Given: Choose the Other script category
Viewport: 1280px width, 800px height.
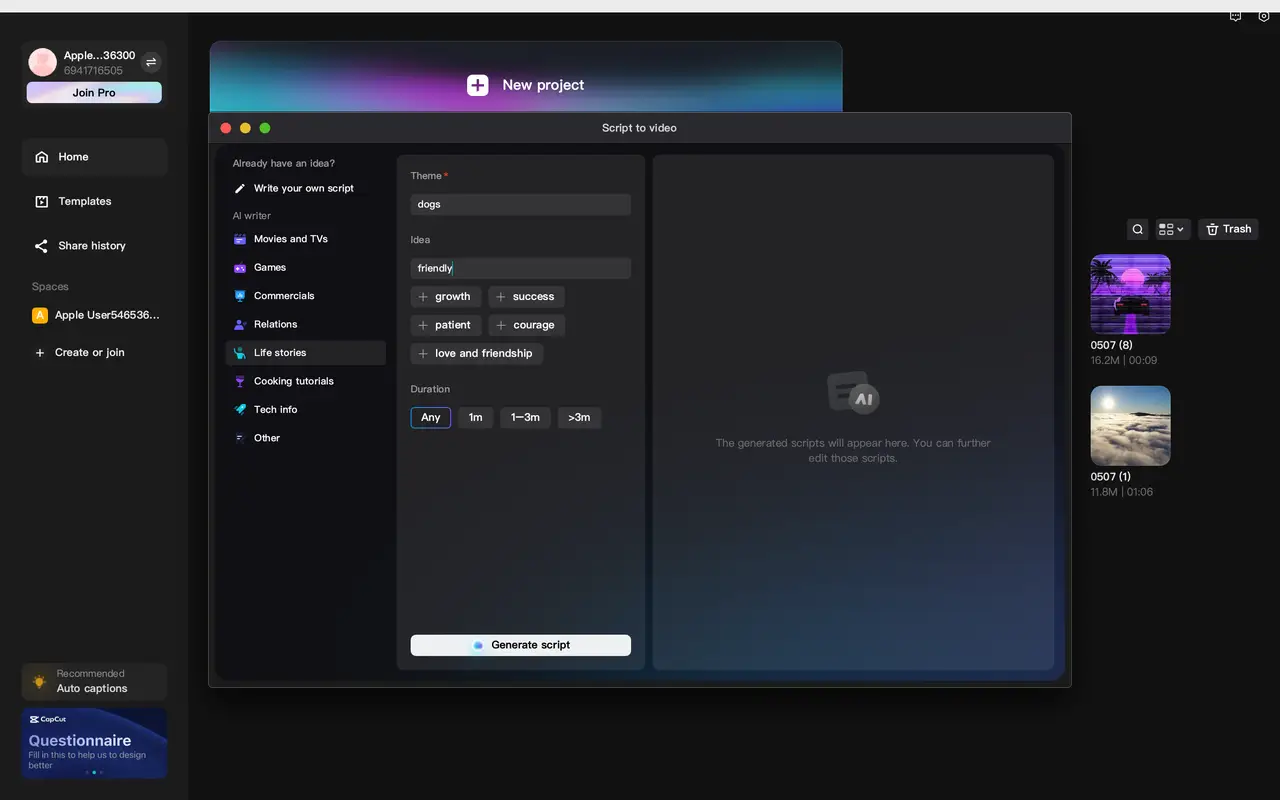Looking at the screenshot, I should [305, 438].
